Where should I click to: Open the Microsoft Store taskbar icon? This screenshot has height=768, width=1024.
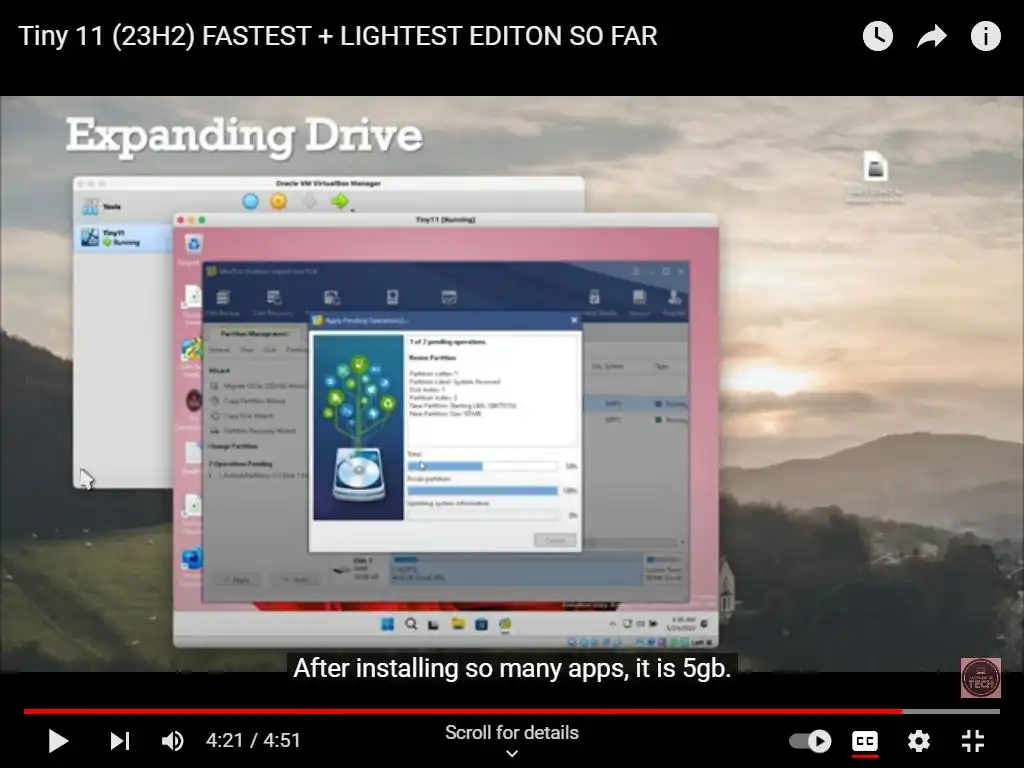coord(481,624)
